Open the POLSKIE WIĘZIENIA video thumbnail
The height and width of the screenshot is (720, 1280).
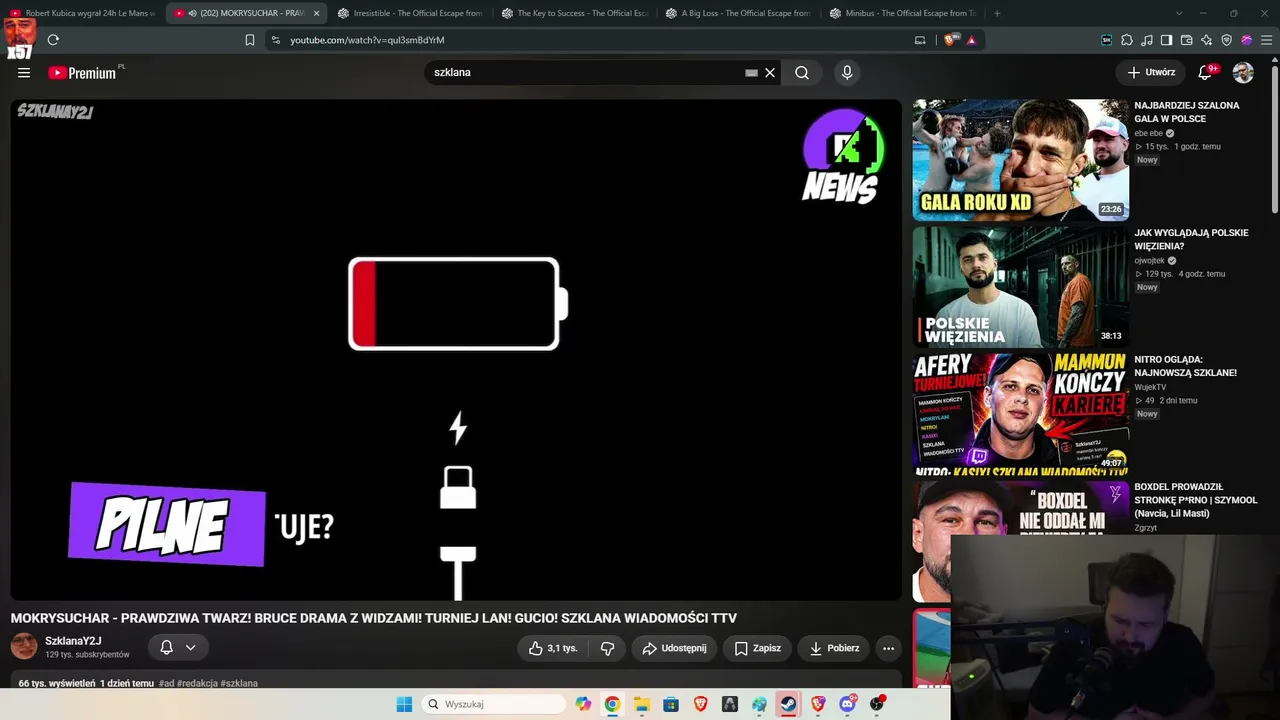pos(1020,287)
